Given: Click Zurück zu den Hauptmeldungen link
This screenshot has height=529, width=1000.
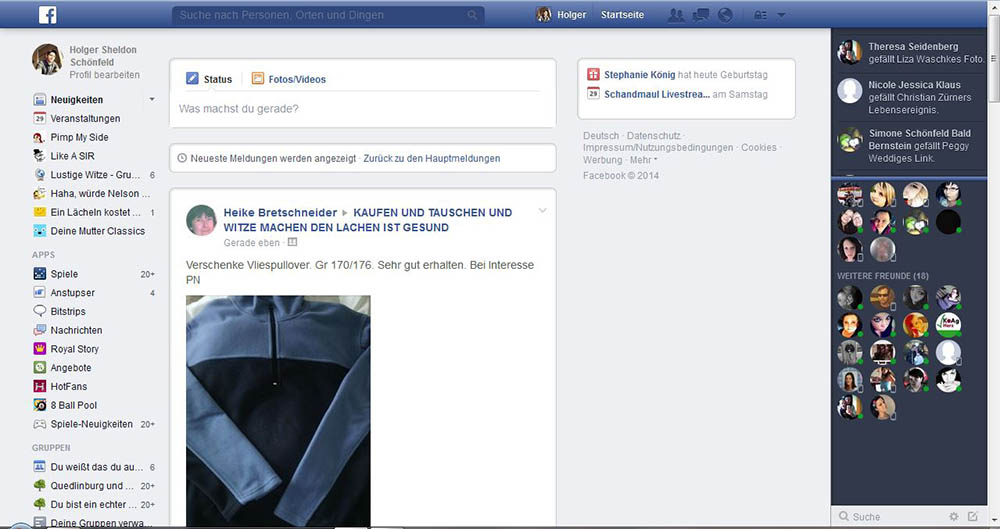Looking at the screenshot, I should click(432, 158).
